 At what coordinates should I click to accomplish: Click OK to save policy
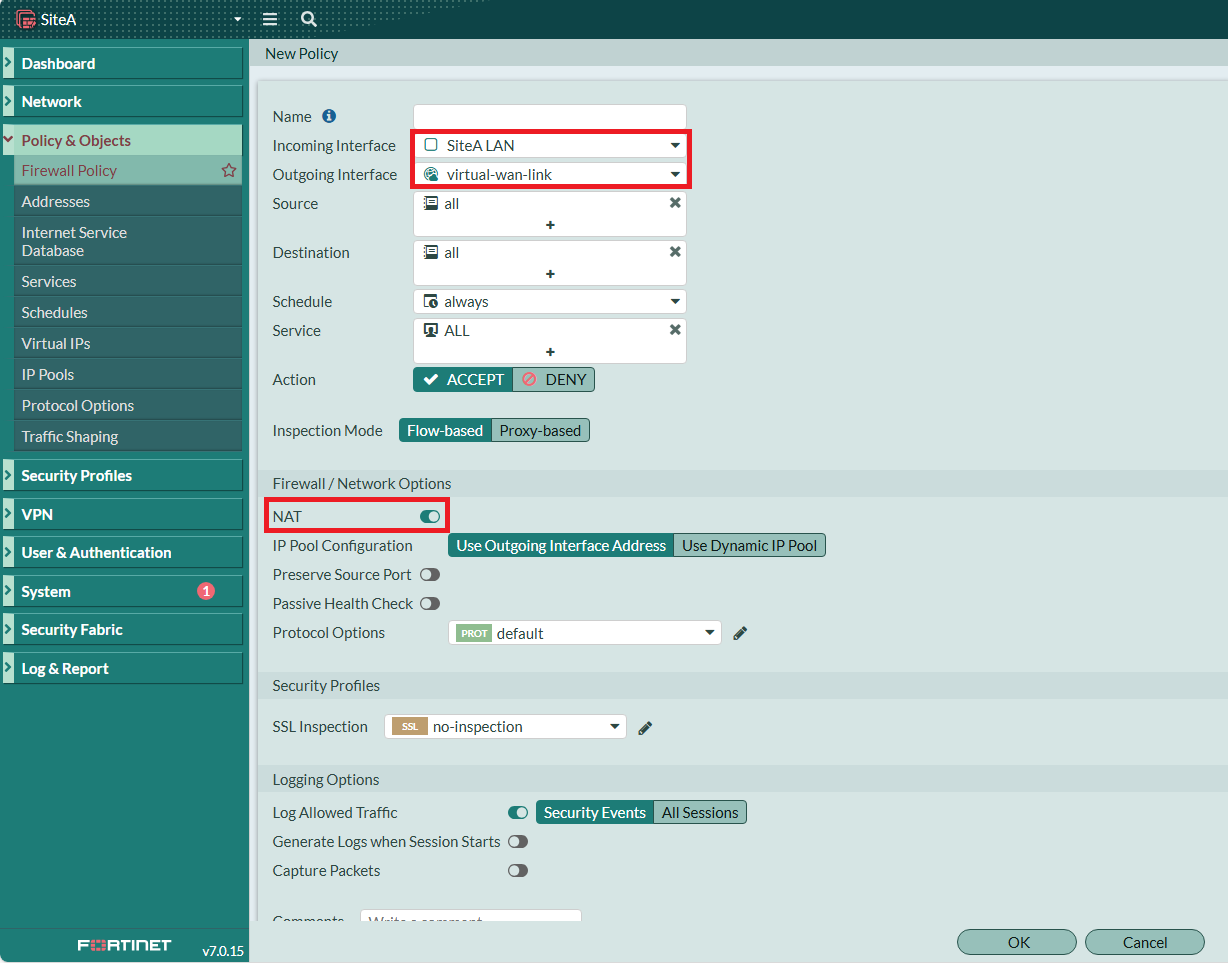pyautogui.click(x=1017, y=942)
